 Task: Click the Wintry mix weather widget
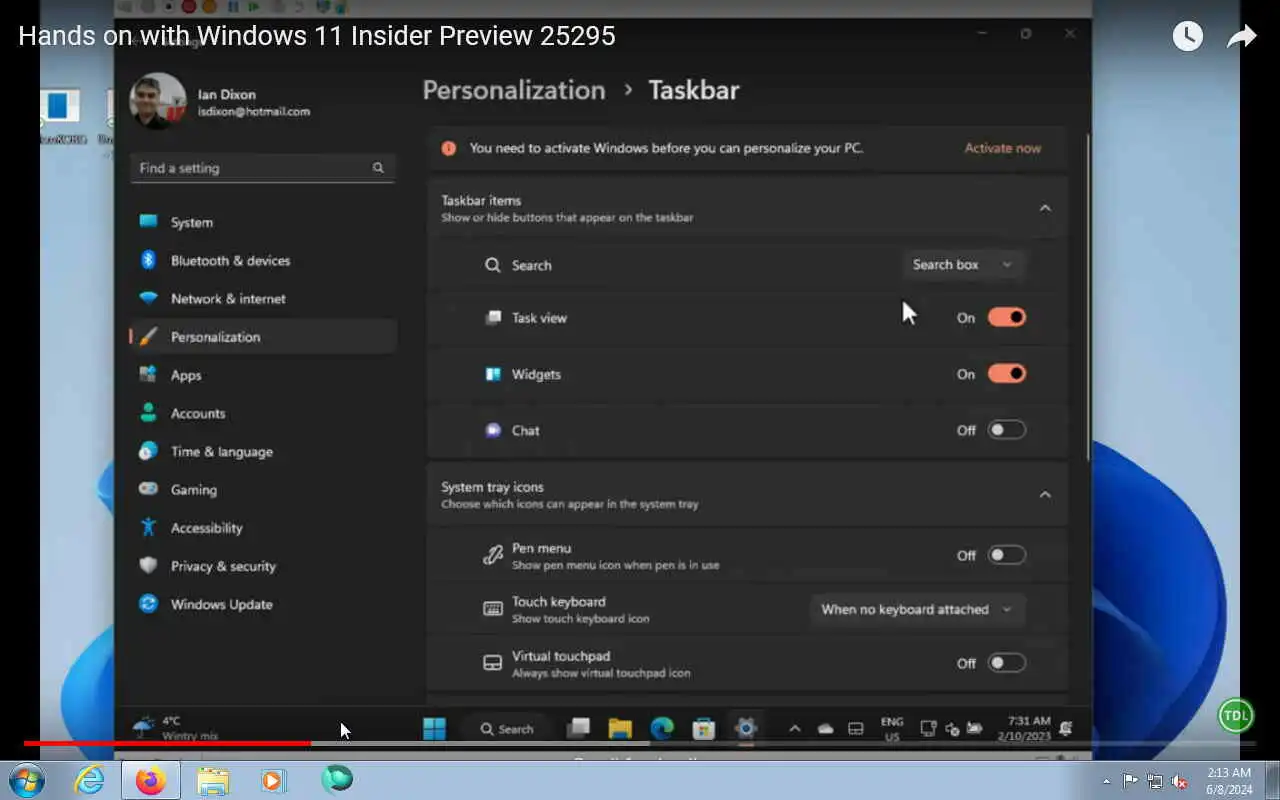point(176,728)
